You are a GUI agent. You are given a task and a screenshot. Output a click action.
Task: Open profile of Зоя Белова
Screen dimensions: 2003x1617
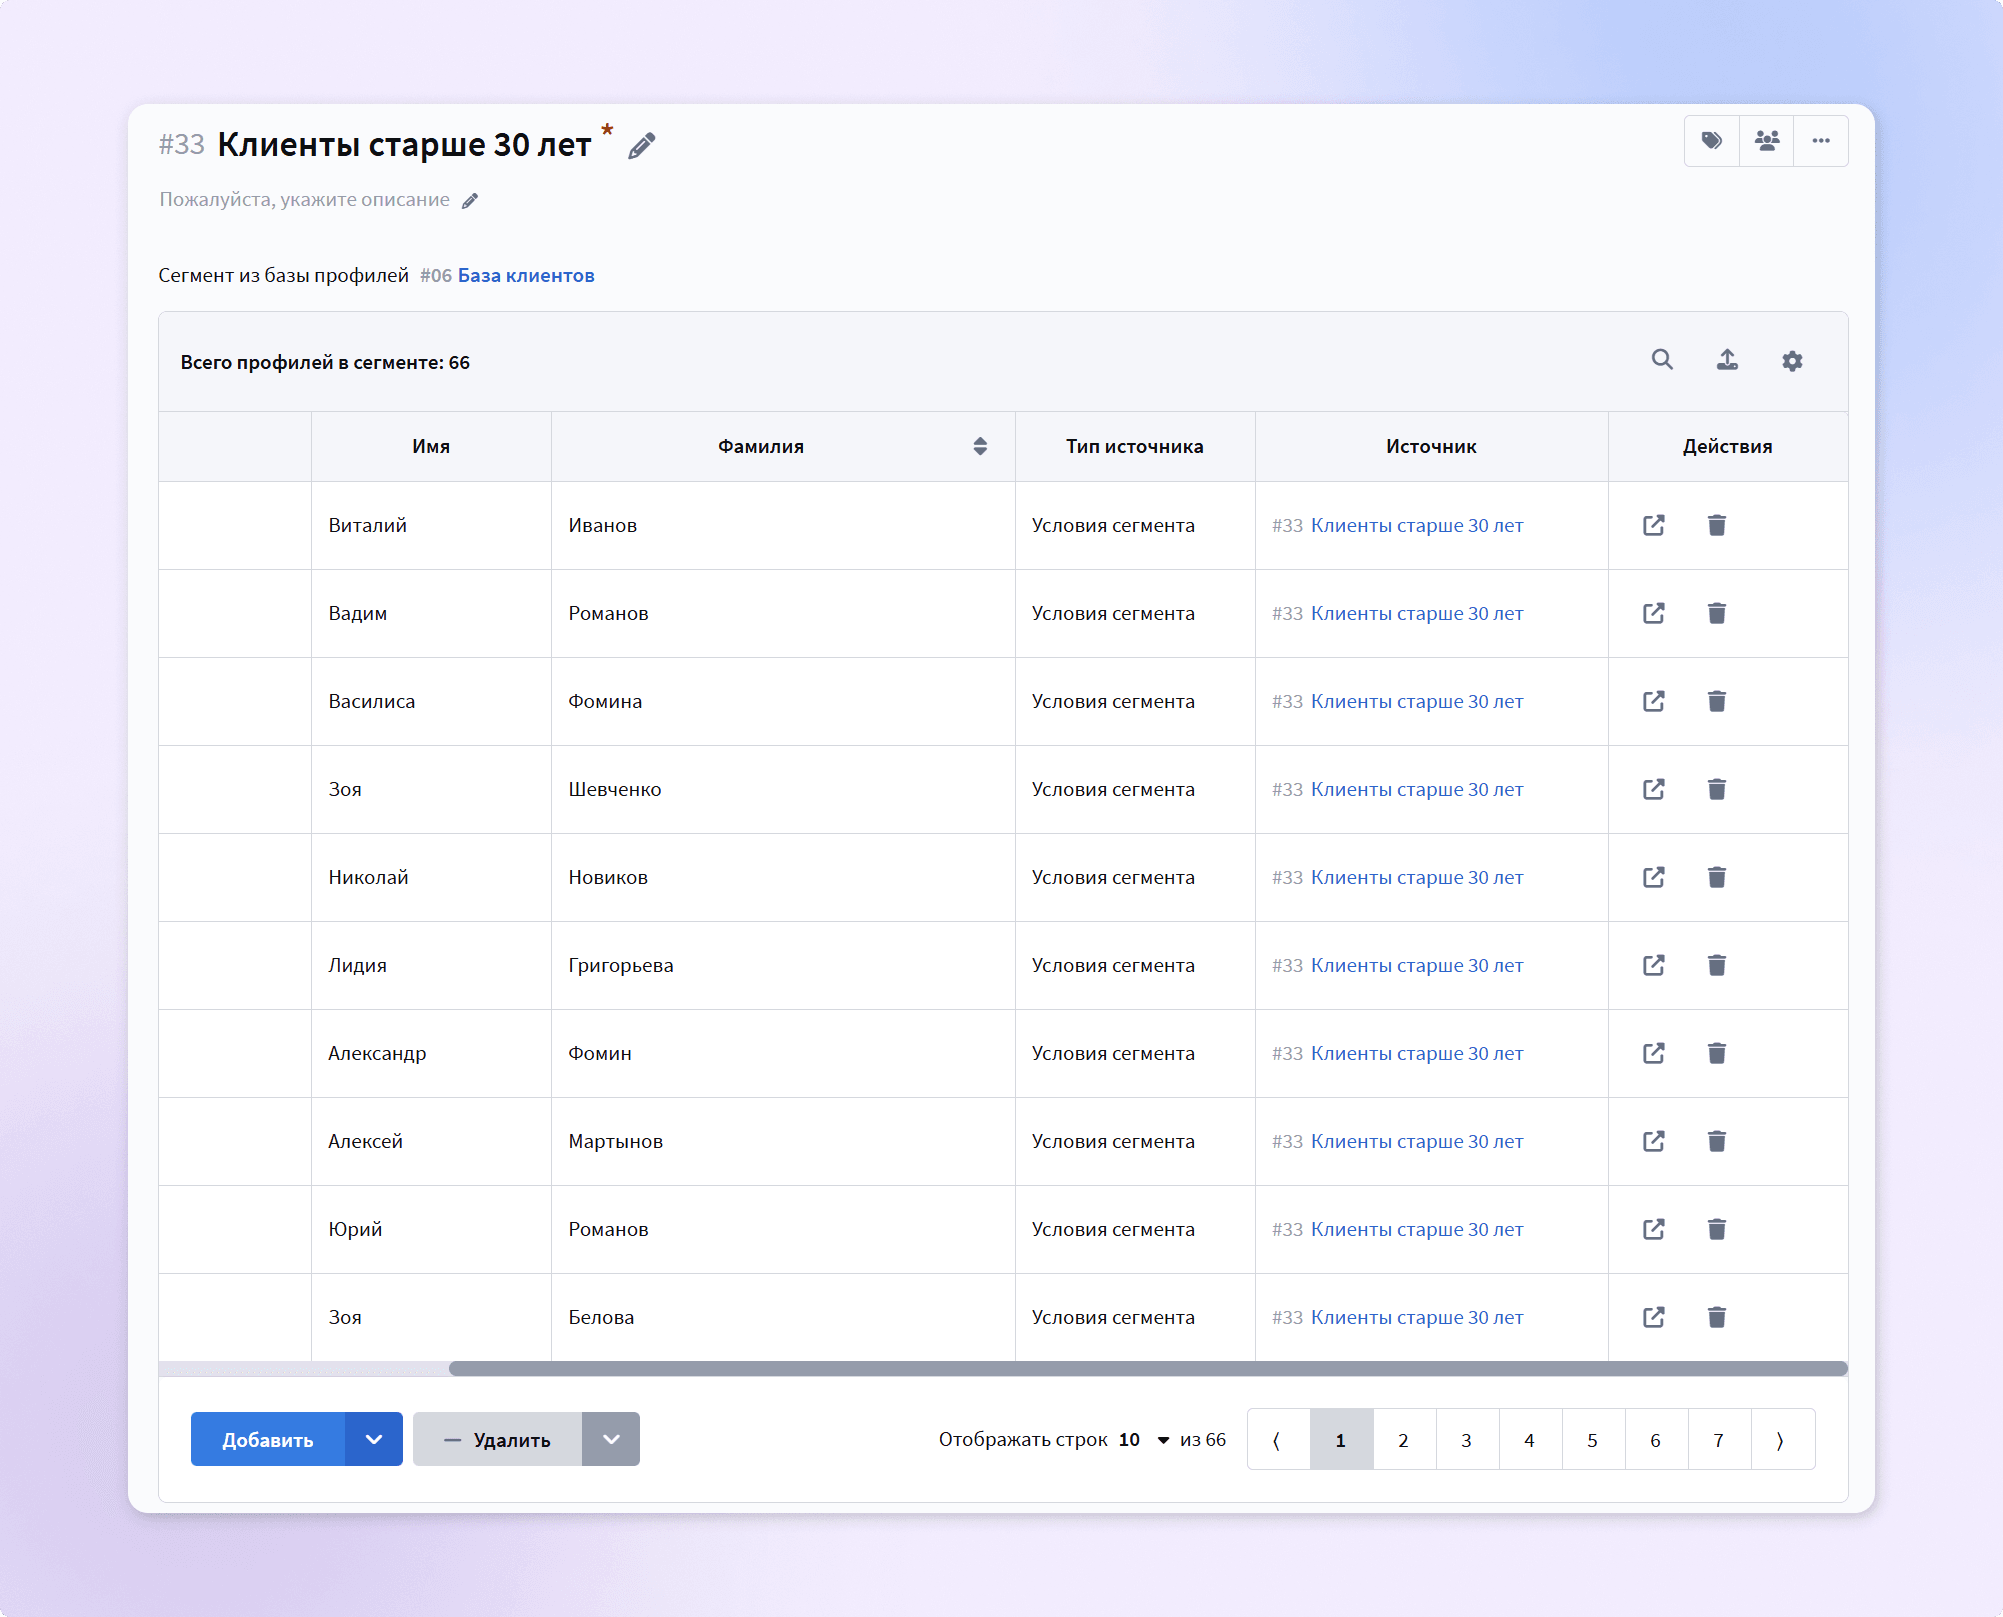pyautogui.click(x=1654, y=1317)
